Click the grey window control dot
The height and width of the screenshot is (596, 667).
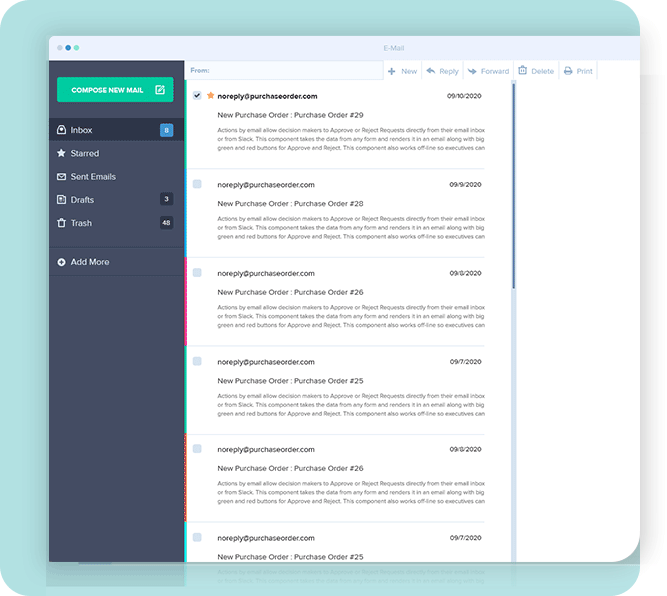point(60,48)
